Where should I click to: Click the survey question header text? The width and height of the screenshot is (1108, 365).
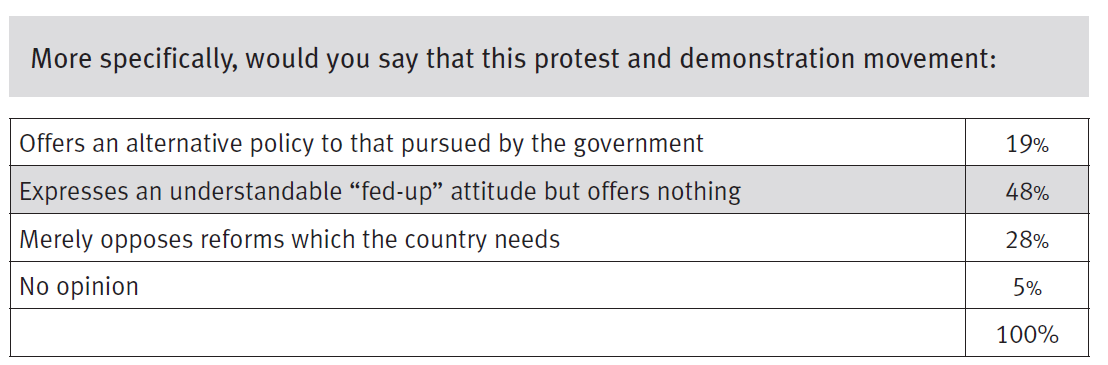tap(514, 59)
